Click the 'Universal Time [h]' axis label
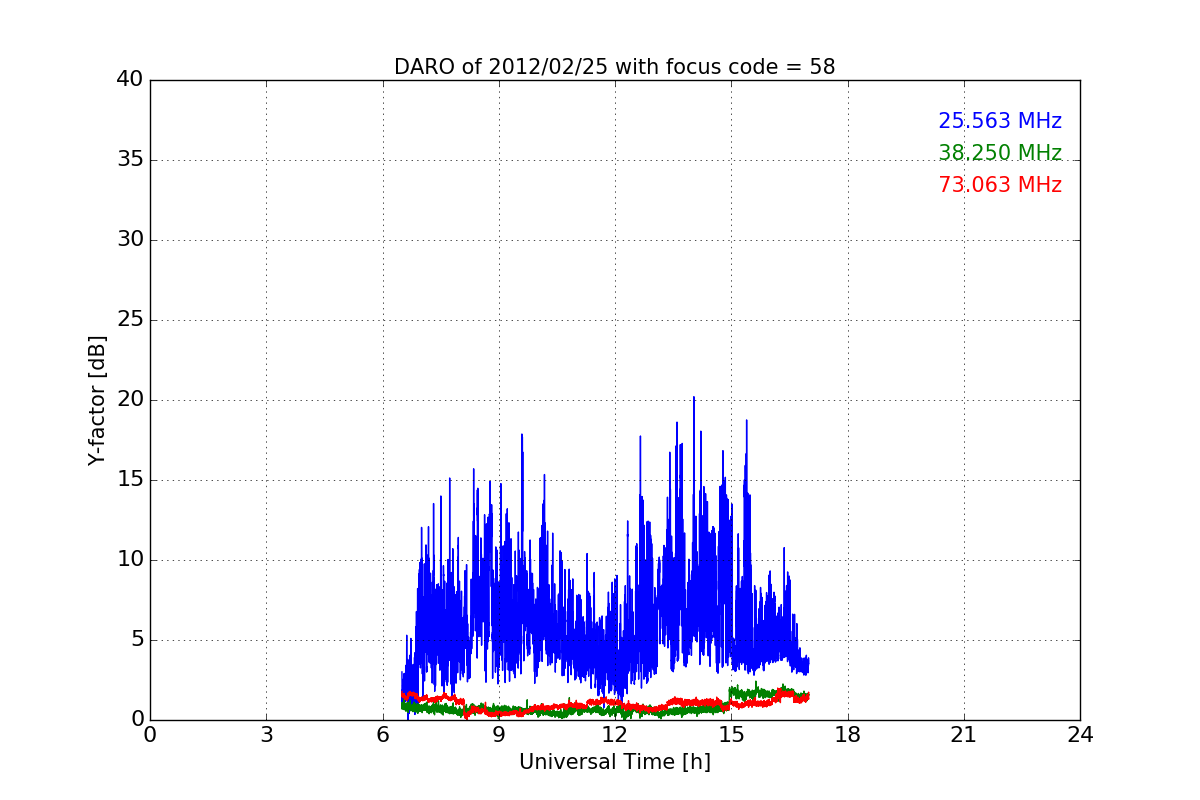The width and height of the screenshot is (1200, 800). [x=615, y=762]
